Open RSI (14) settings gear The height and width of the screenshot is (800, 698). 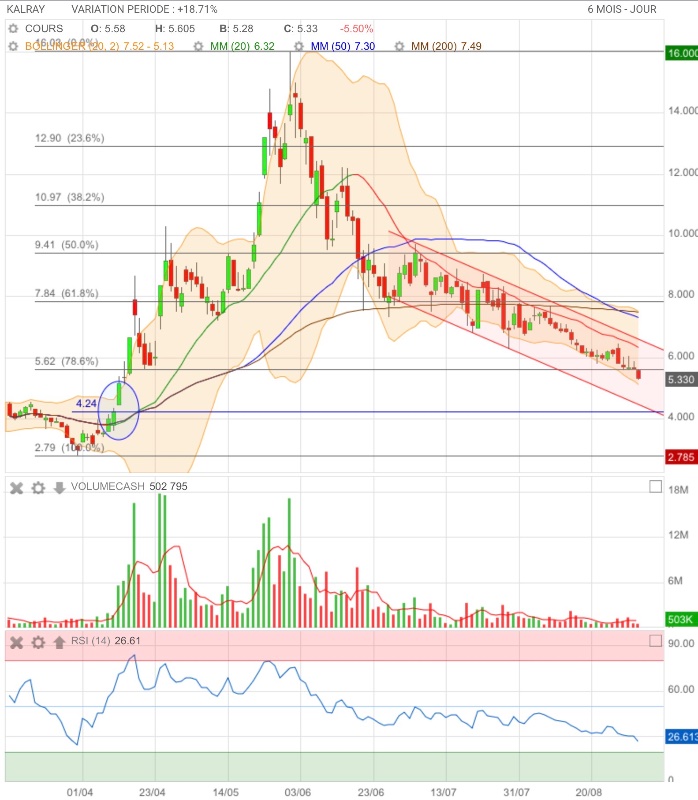point(38,642)
